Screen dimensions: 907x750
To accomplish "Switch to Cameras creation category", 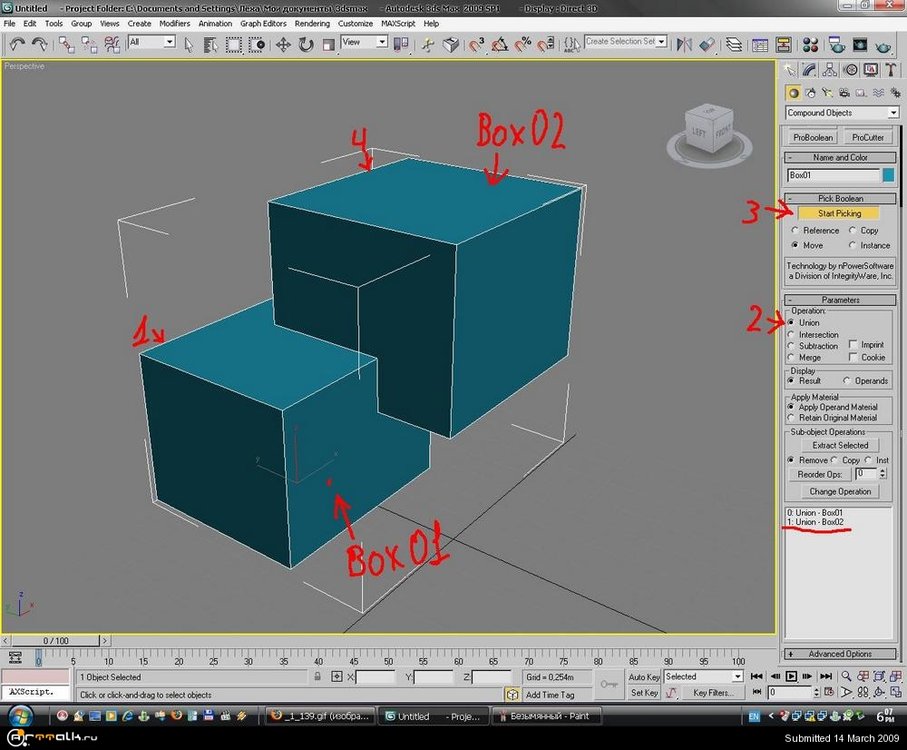I will (843, 92).
